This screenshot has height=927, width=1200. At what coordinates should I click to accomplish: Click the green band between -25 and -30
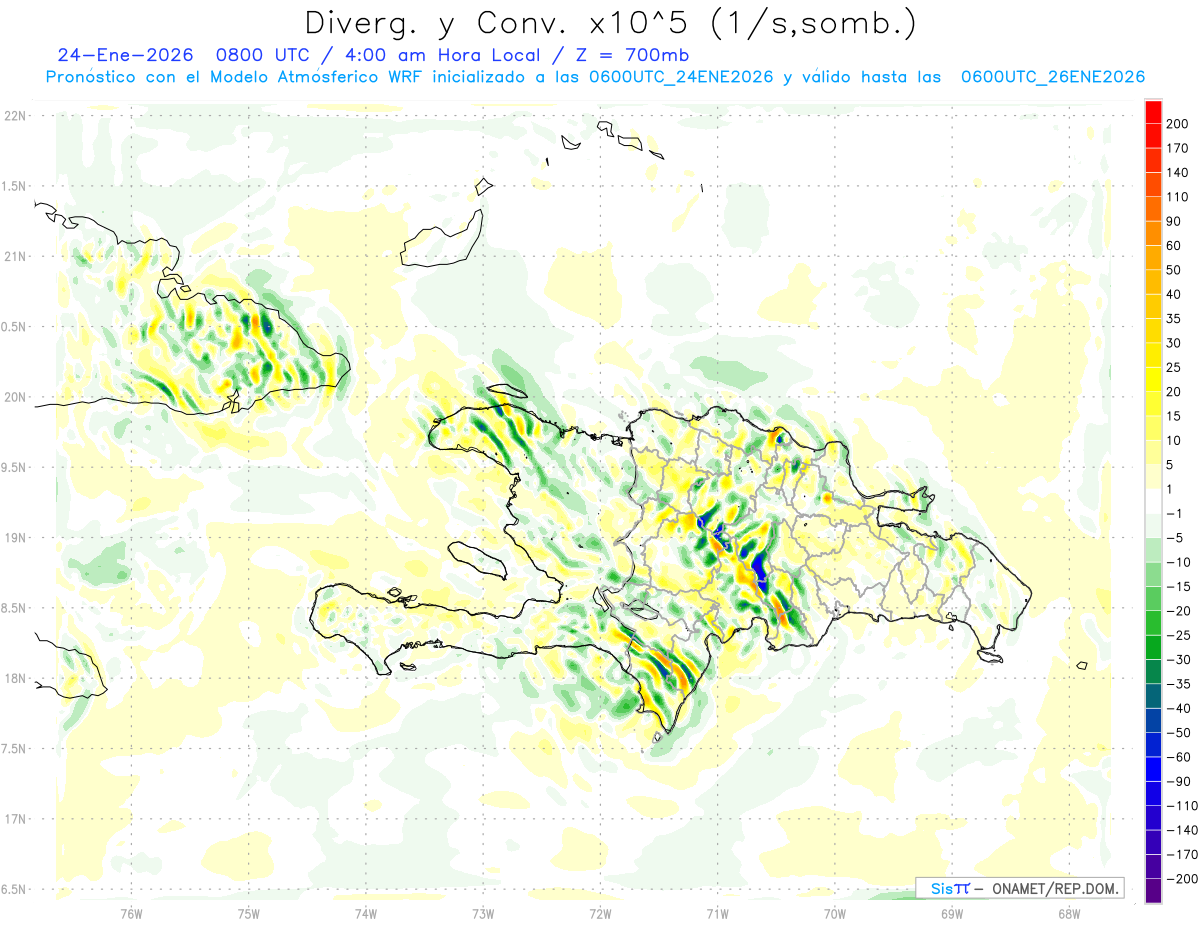click(x=1153, y=647)
